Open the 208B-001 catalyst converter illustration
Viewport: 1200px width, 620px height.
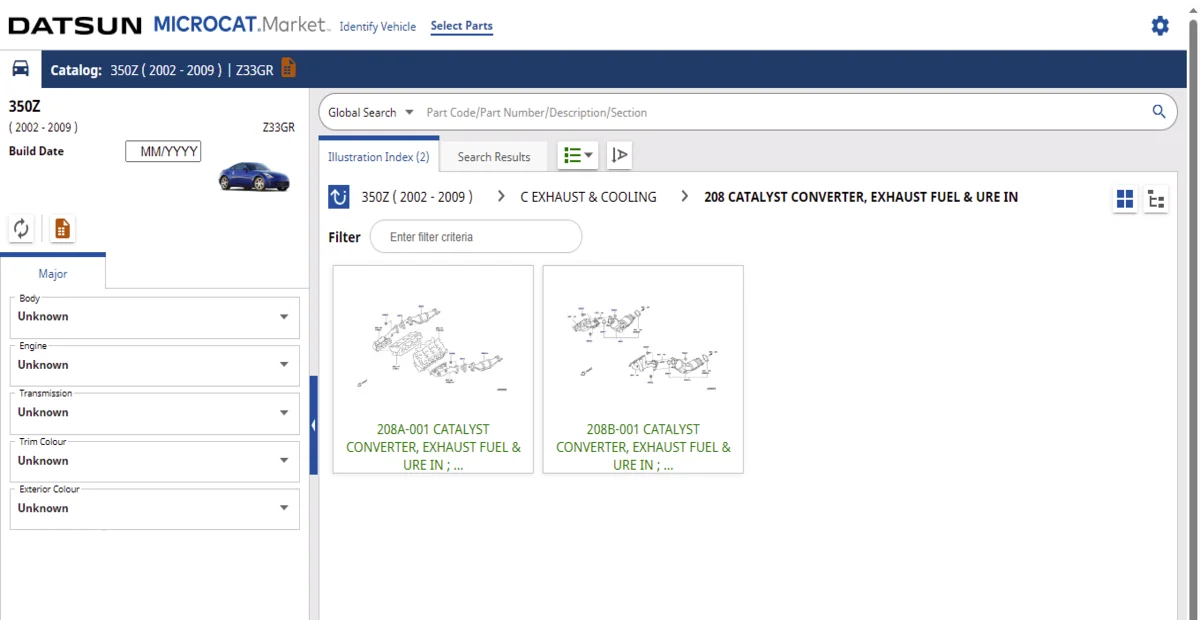(x=643, y=369)
